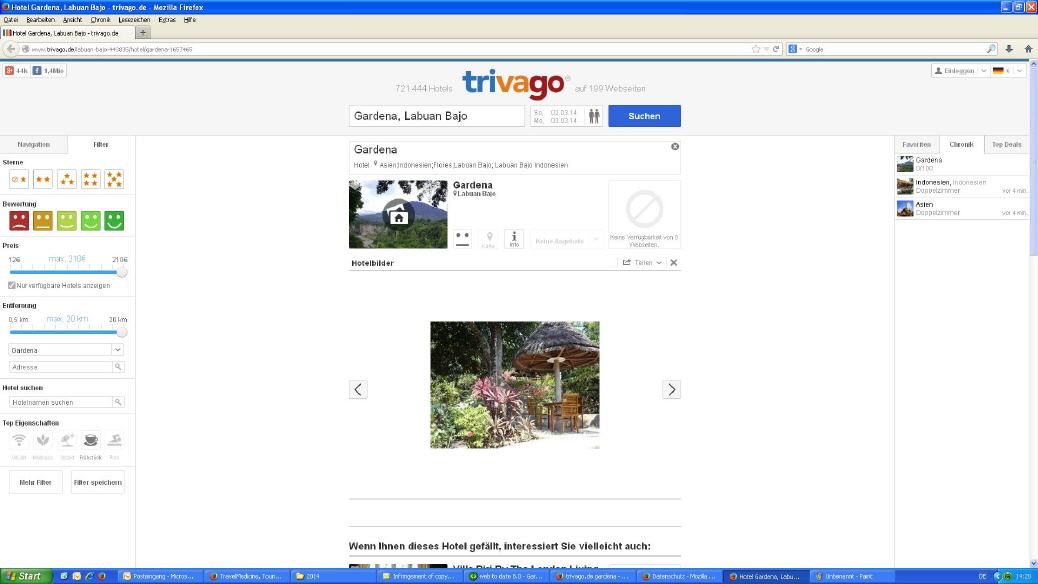This screenshot has height=584, width=1038.
Task: Close the Hotelbilder panel
Action: tap(673, 263)
